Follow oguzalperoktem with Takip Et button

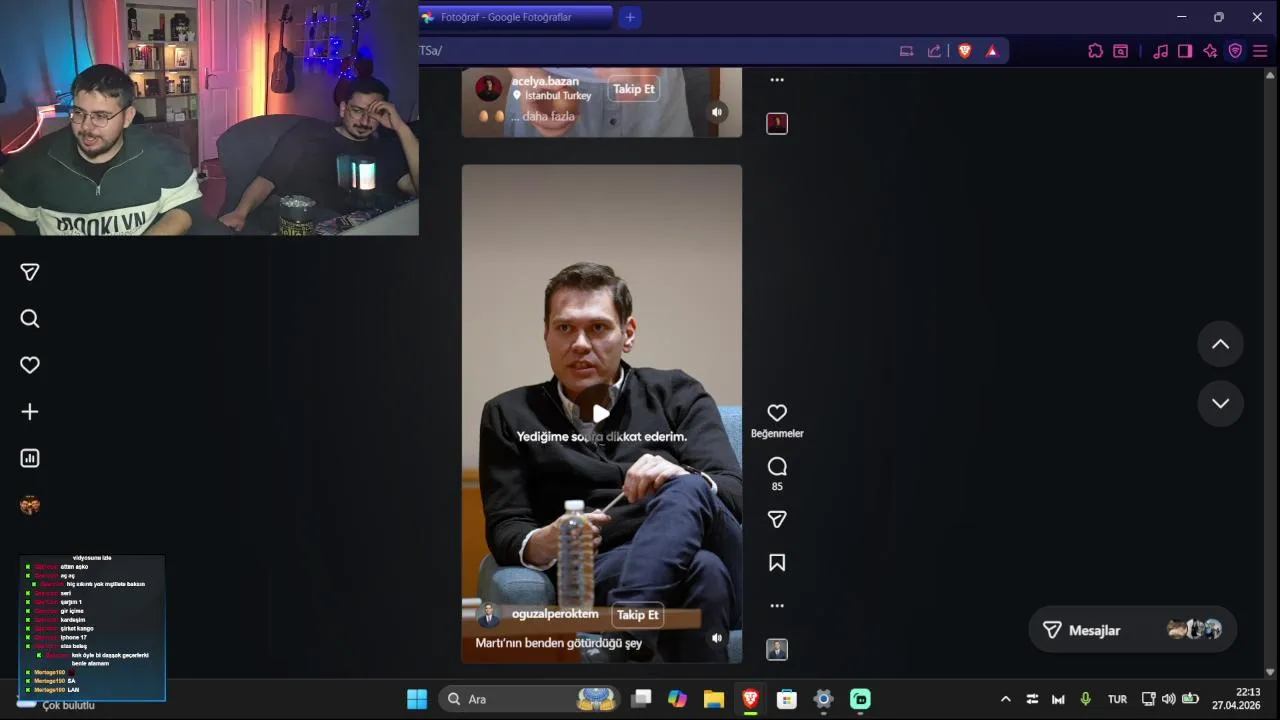coord(637,615)
